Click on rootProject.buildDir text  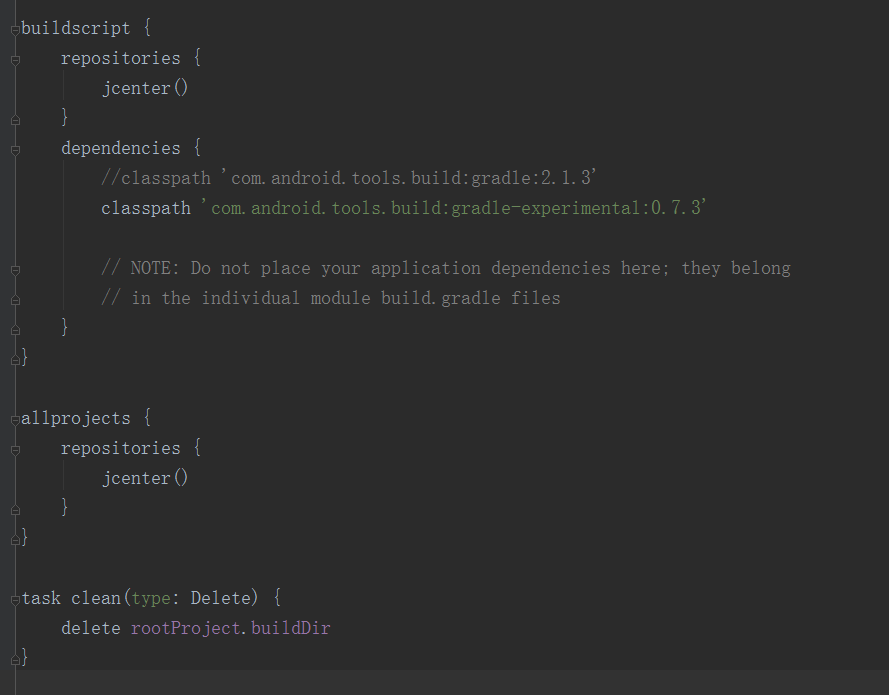[230, 628]
